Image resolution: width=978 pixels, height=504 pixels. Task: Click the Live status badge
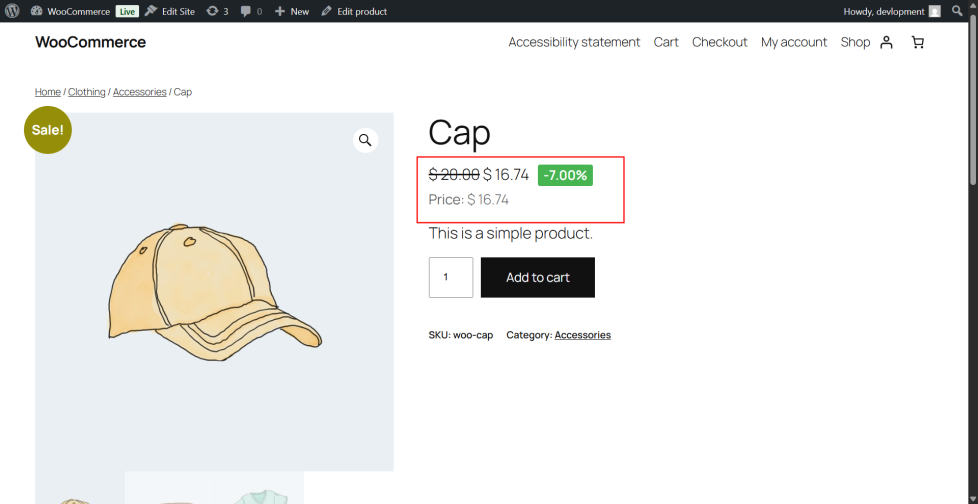127,11
